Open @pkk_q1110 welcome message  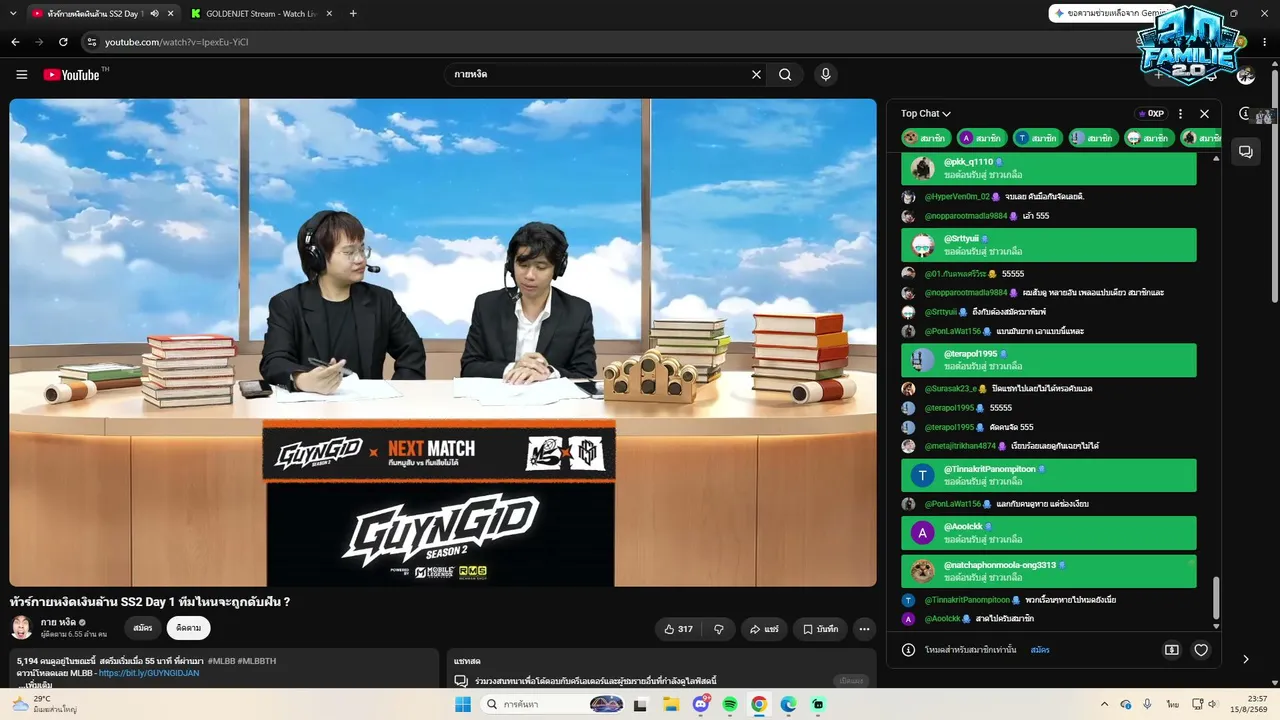click(x=1049, y=168)
